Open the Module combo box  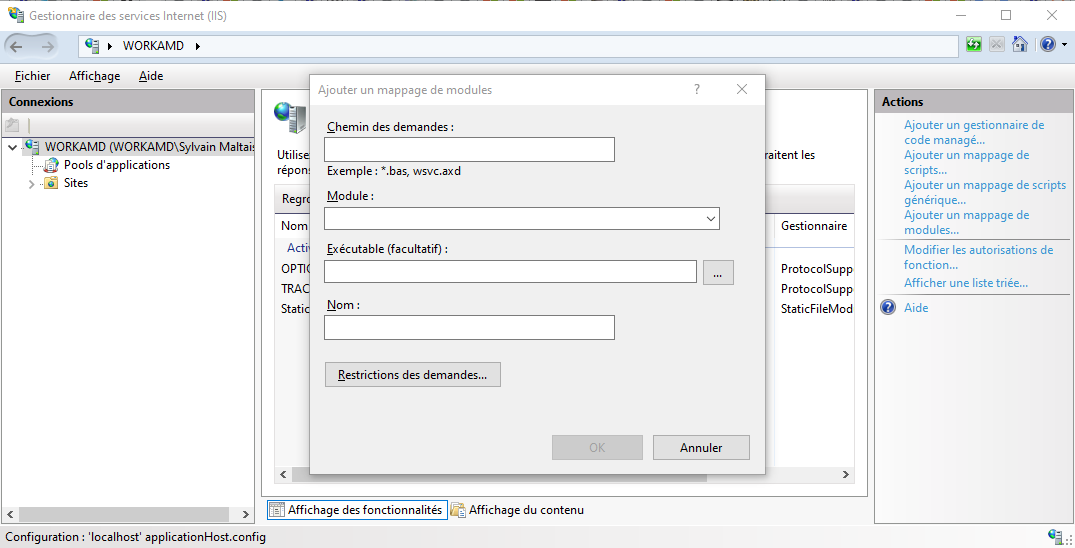(522, 218)
